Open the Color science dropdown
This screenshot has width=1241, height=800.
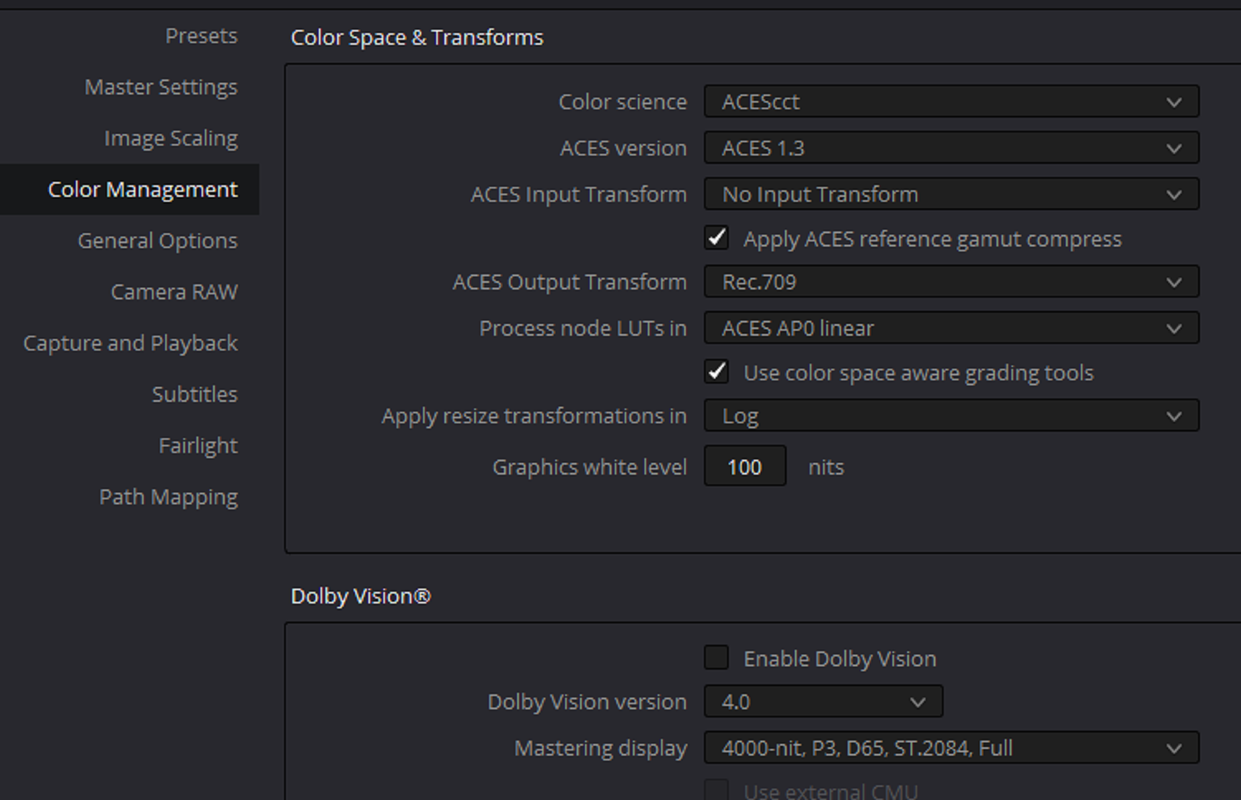click(x=951, y=102)
